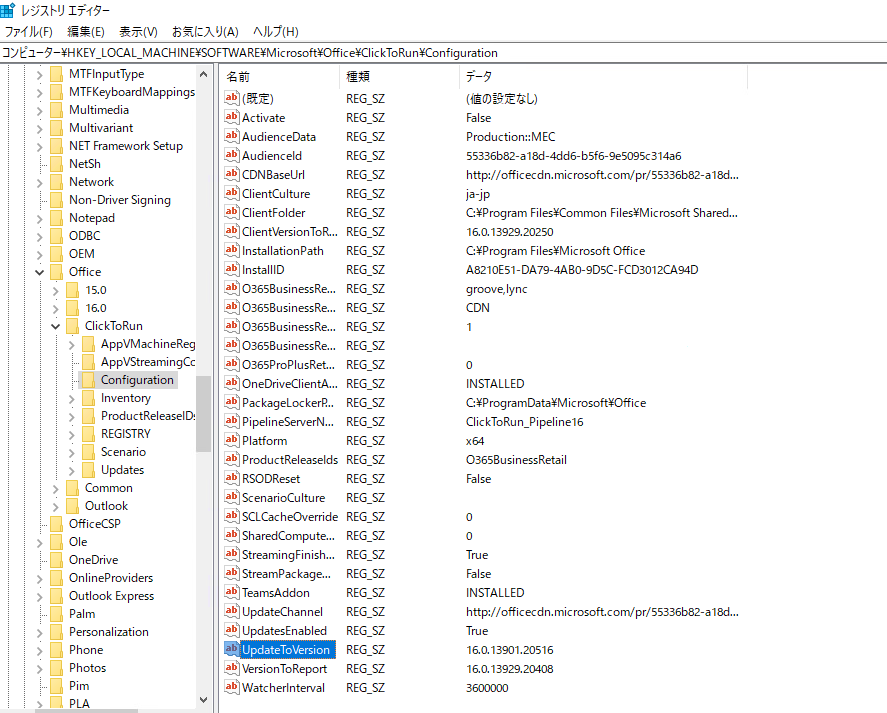Click the folder icon beside OneDrive key
The height and width of the screenshot is (713, 887).
(57, 560)
